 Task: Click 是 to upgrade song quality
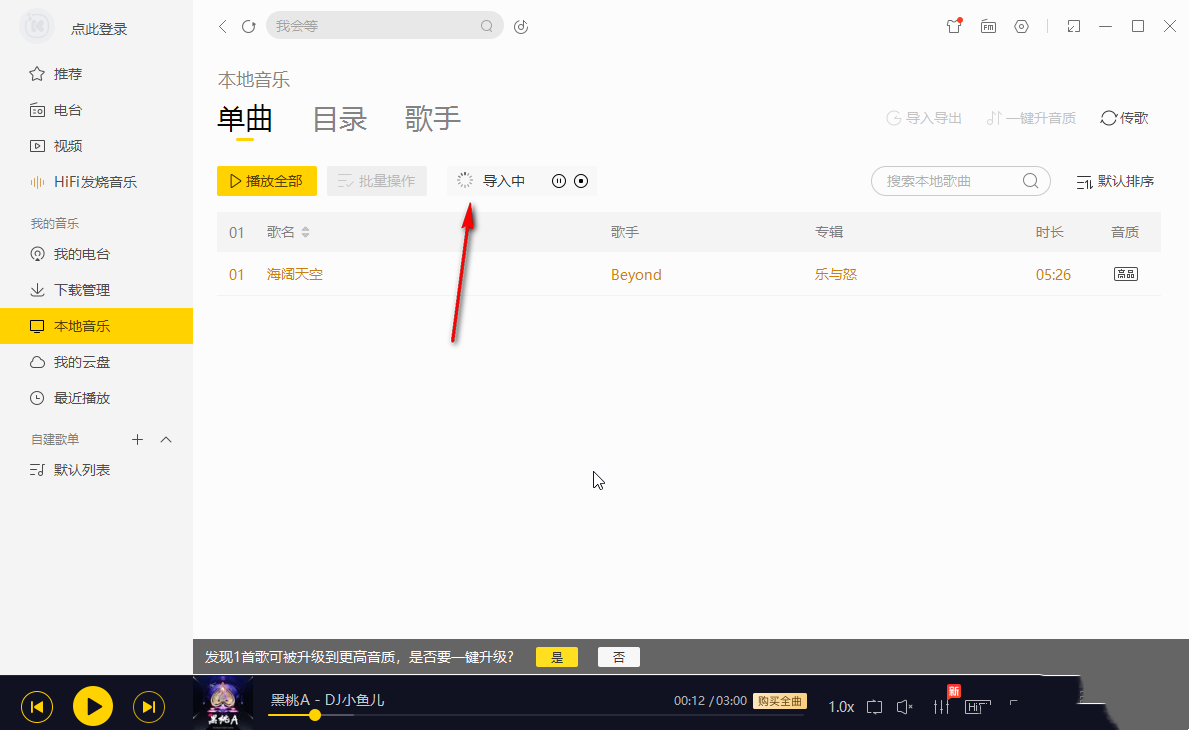pos(556,656)
